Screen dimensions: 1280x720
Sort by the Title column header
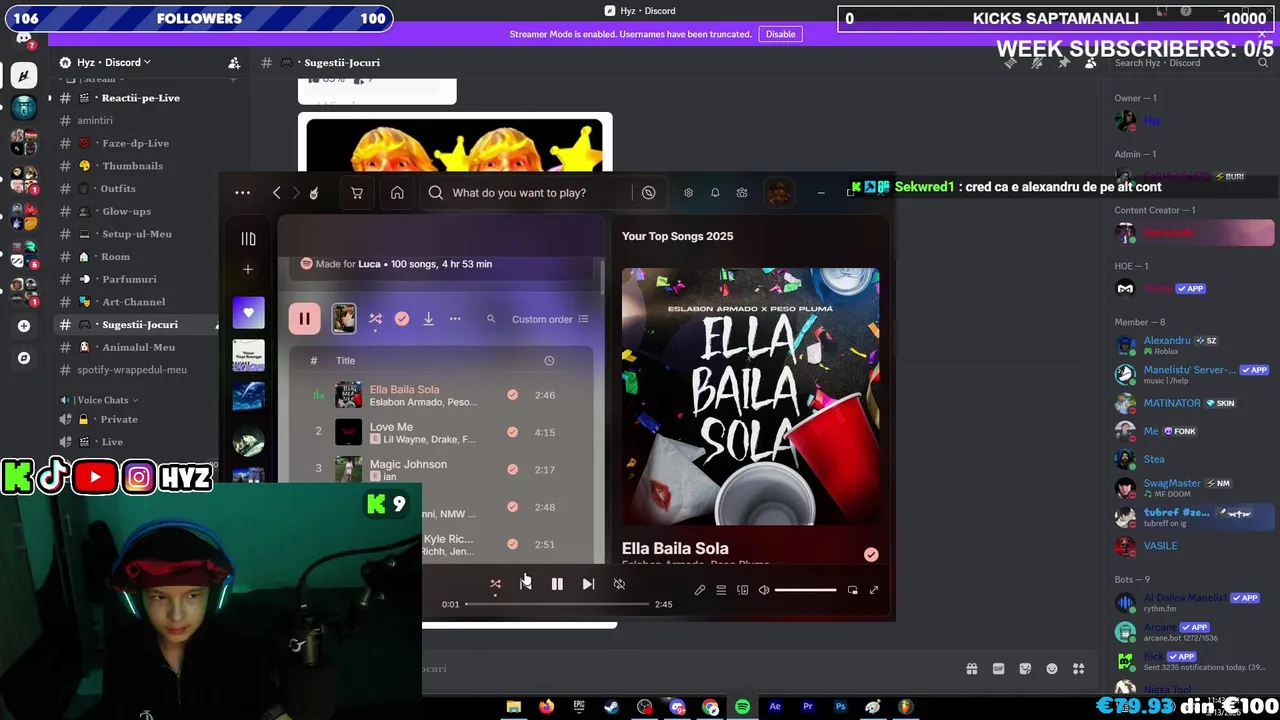[x=345, y=360]
